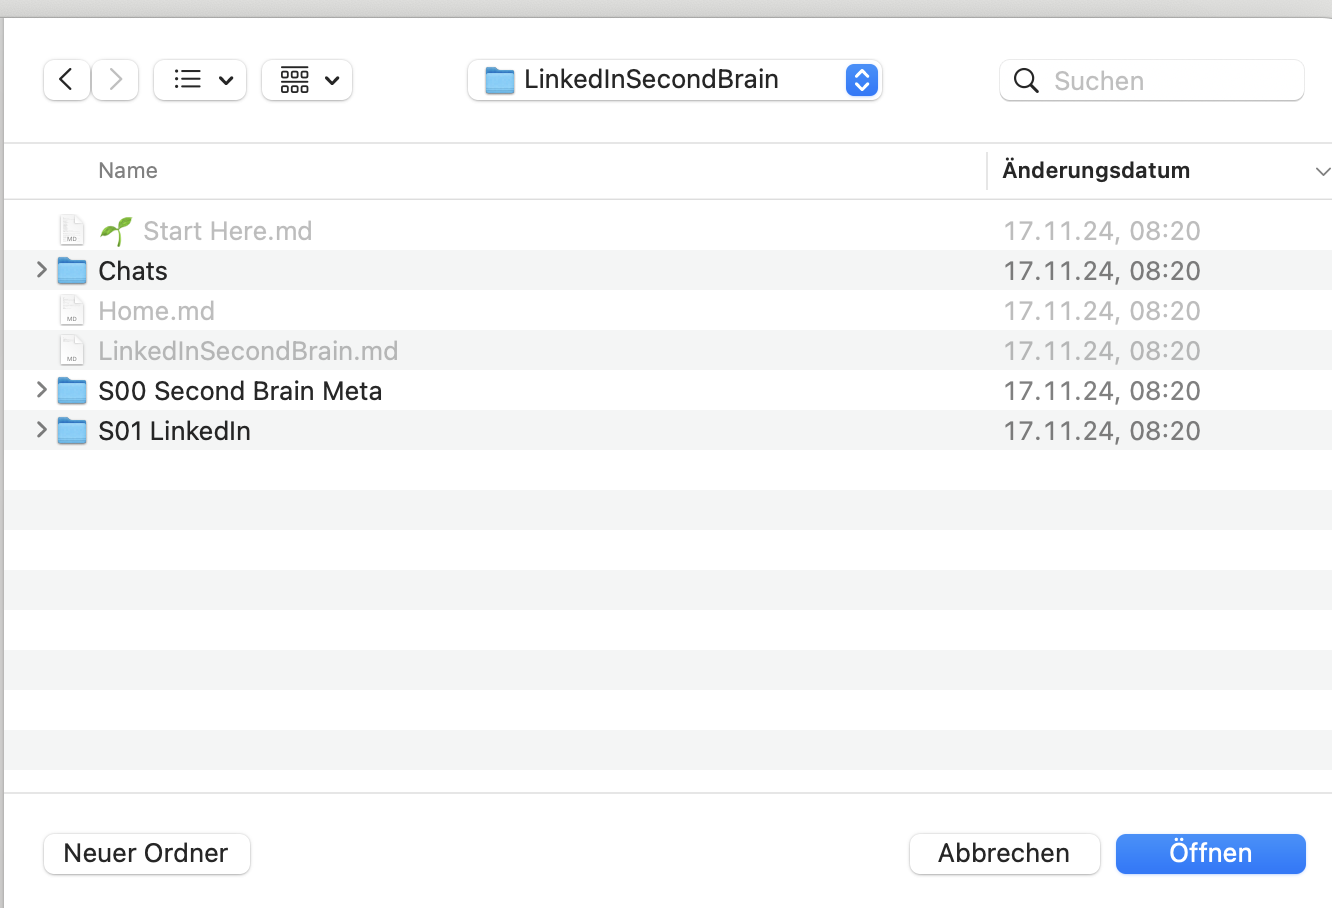Sort by the Änderungsdatum column header
This screenshot has height=908, width=1332.
click(1096, 171)
